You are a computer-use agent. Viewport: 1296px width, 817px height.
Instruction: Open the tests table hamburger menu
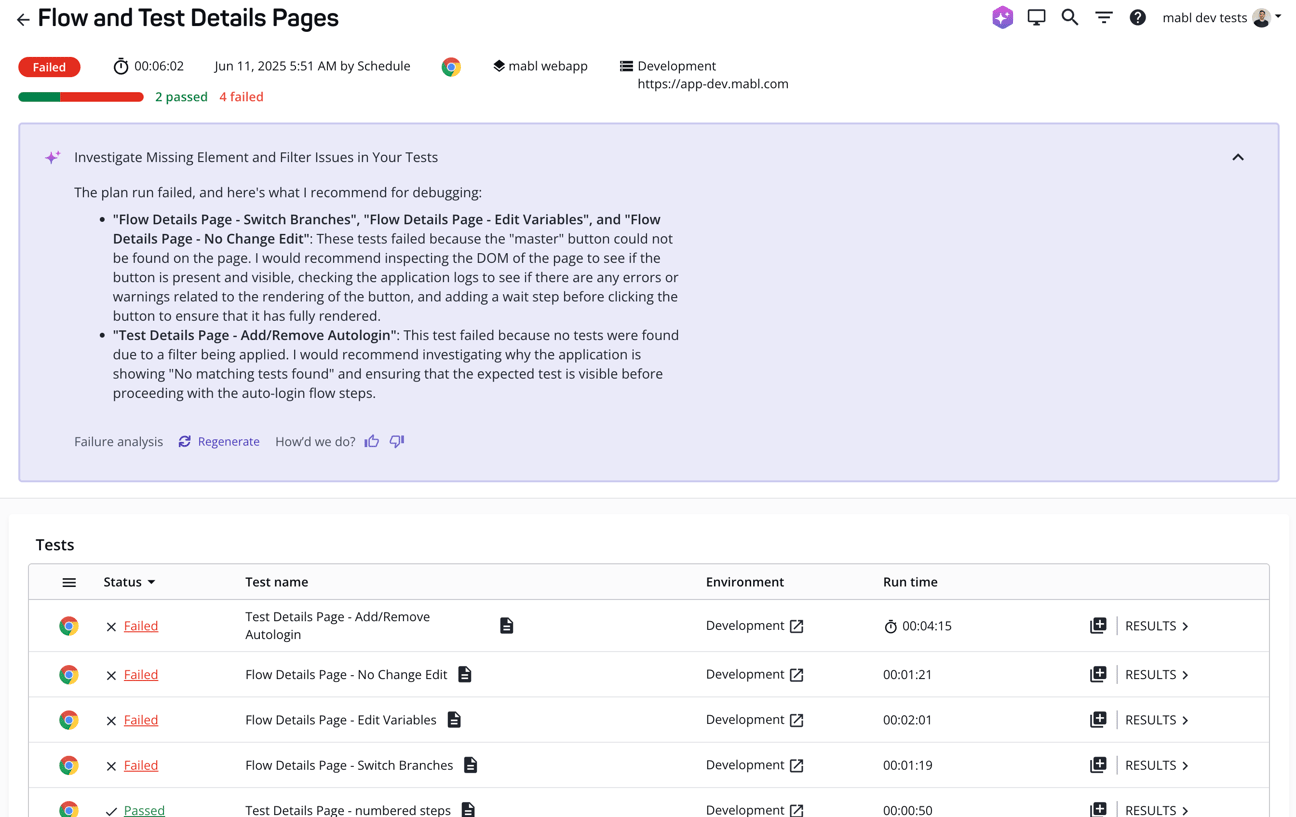point(69,582)
